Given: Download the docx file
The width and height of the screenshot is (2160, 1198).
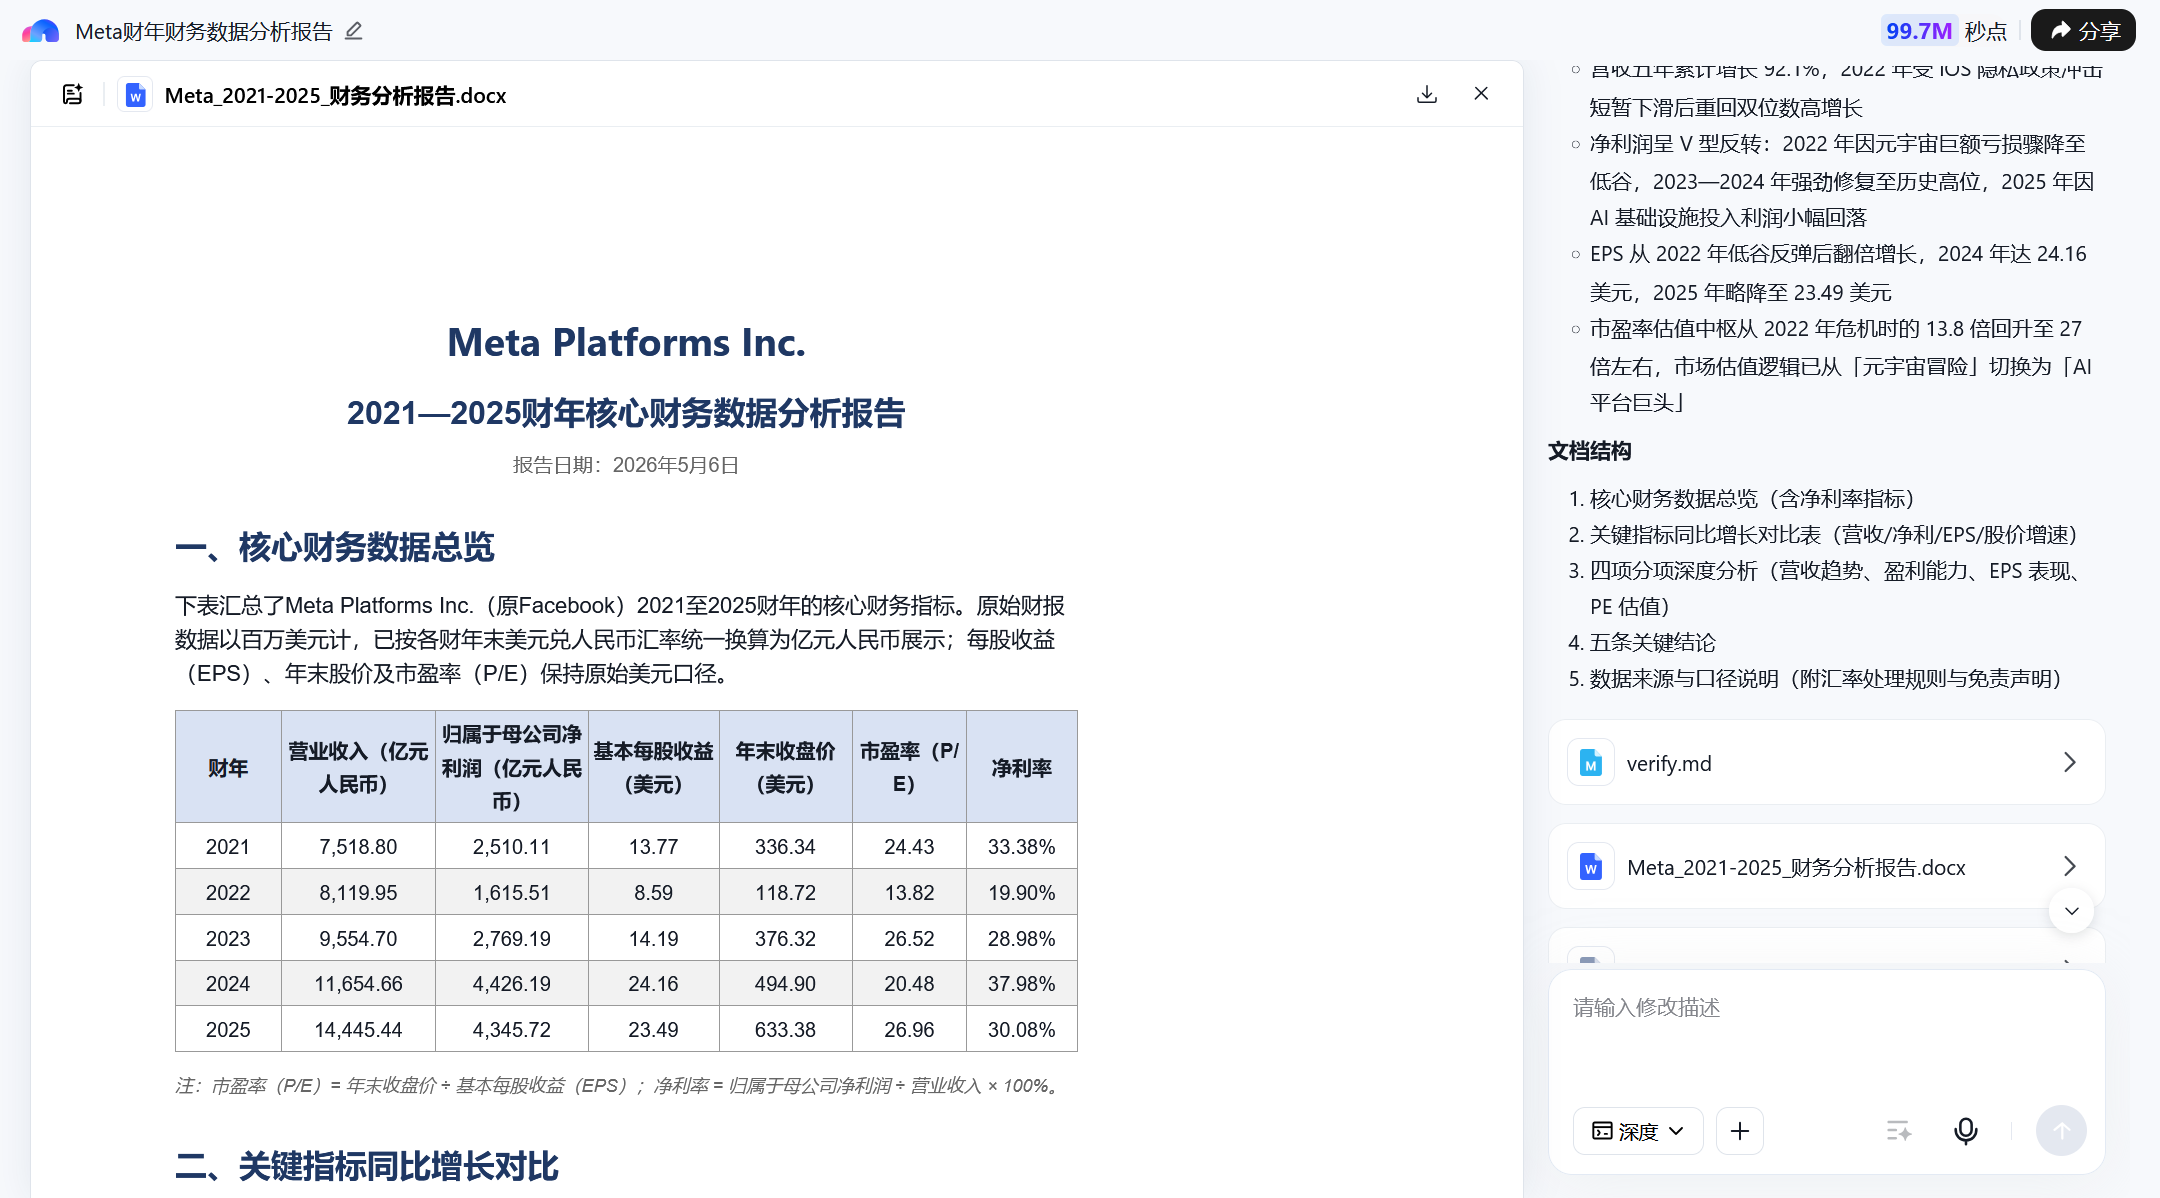Looking at the screenshot, I should pos(1427,94).
